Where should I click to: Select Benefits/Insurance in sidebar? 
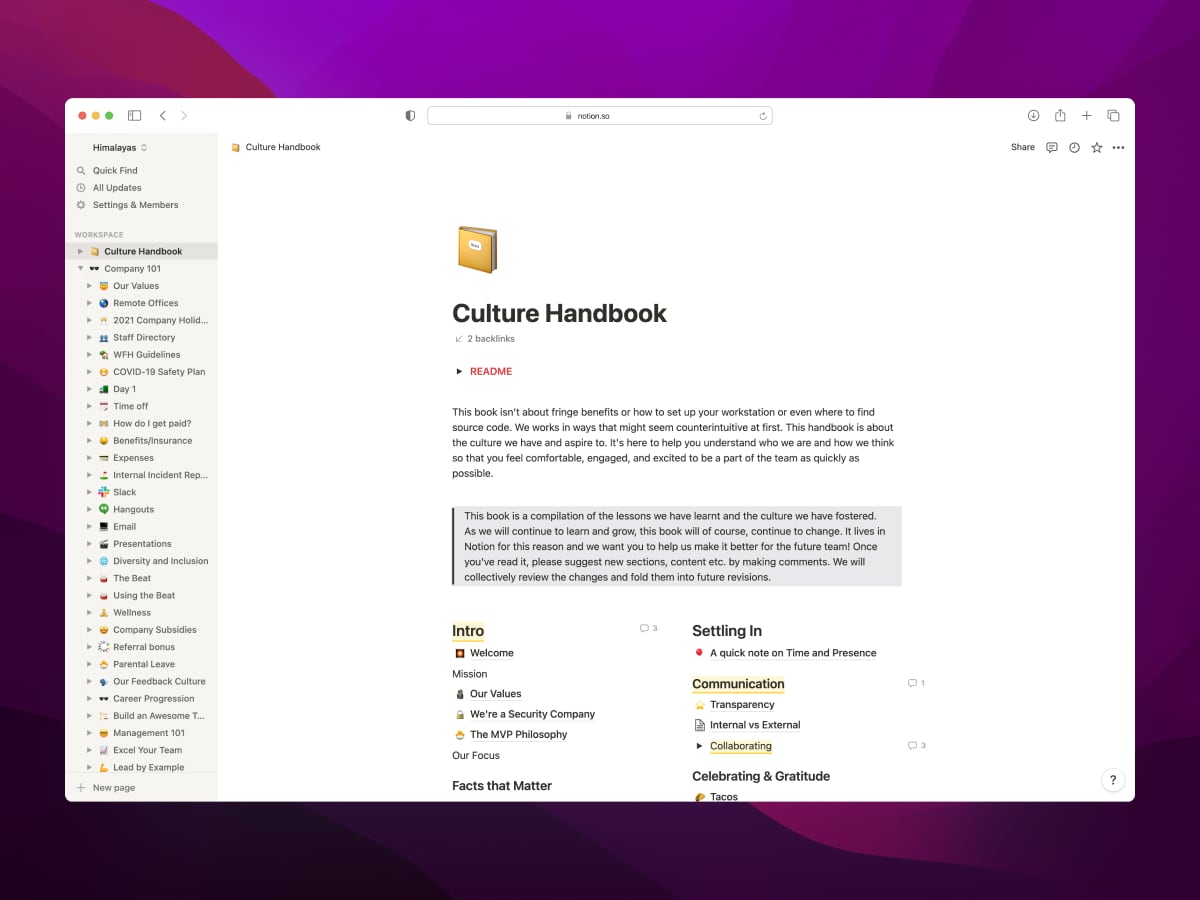152,441
